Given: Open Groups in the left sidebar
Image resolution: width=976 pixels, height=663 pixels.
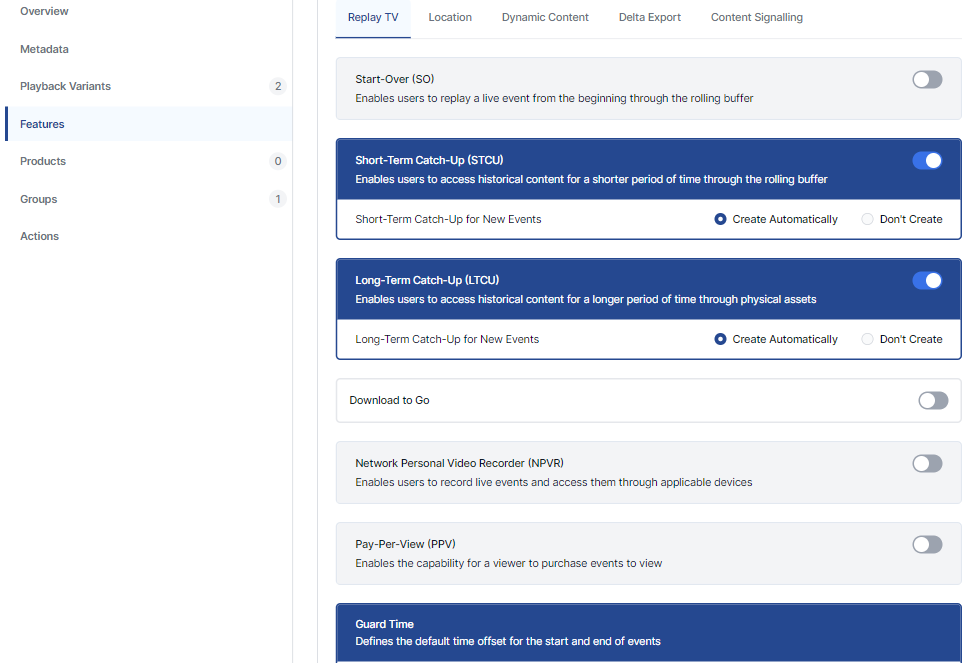Looking at the screenshot, I should (39, 199).
